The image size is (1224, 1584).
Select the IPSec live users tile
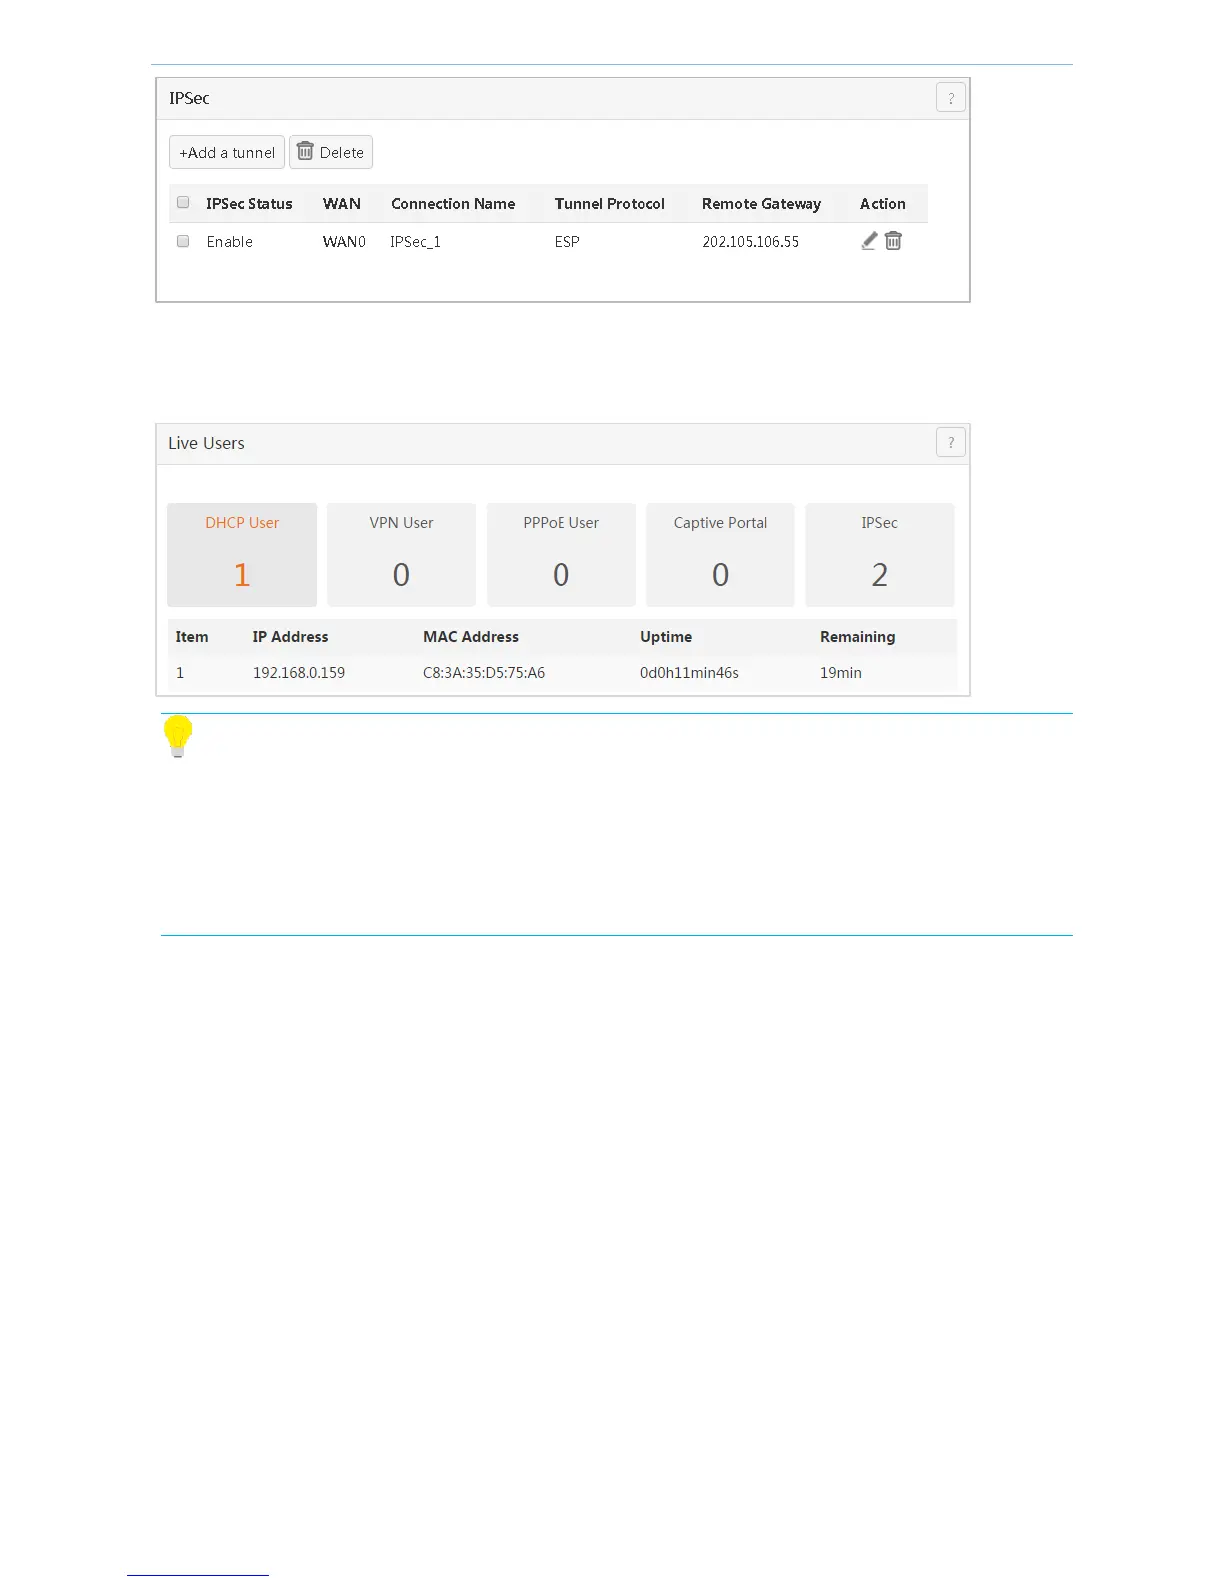click(x=880, y=554)
